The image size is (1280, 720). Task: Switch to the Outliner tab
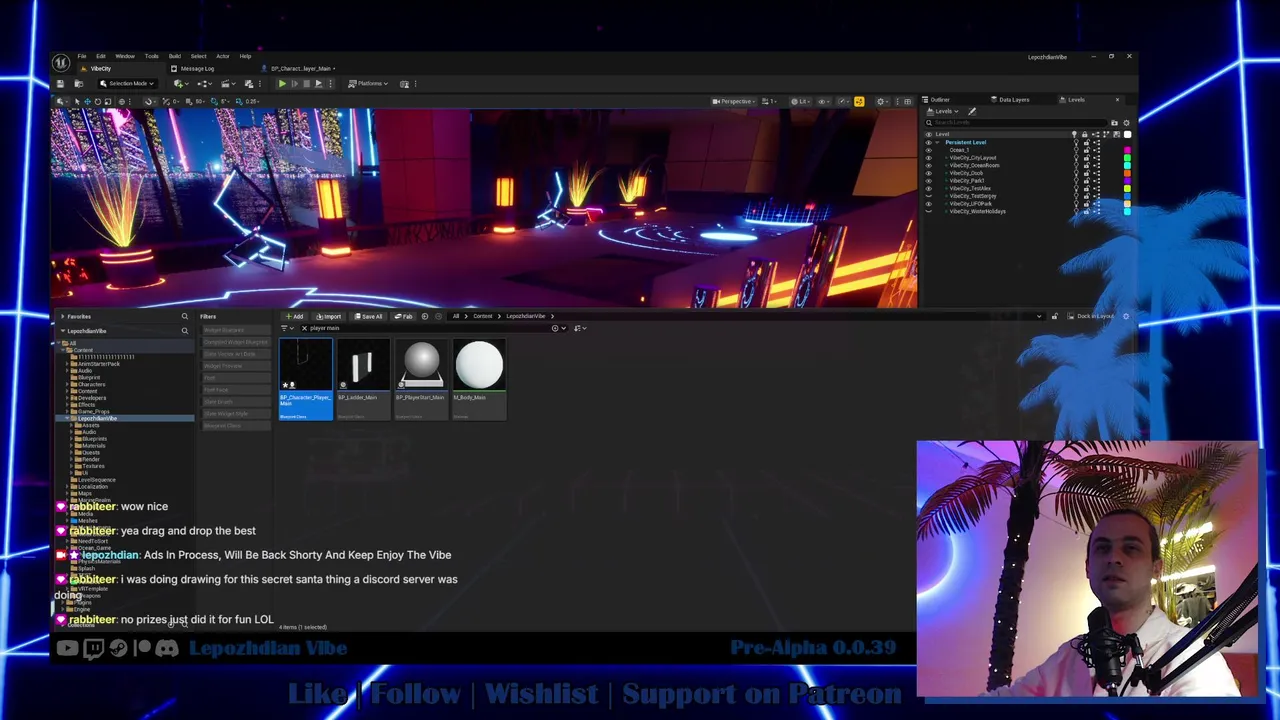tap(935, 100)
